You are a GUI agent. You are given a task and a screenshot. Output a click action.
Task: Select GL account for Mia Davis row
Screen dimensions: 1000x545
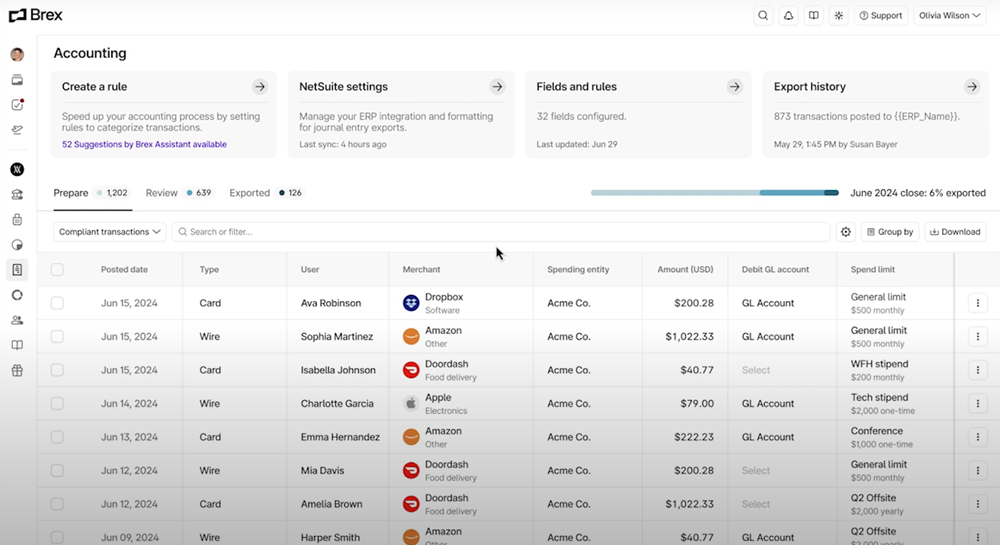tap(756, 470)
